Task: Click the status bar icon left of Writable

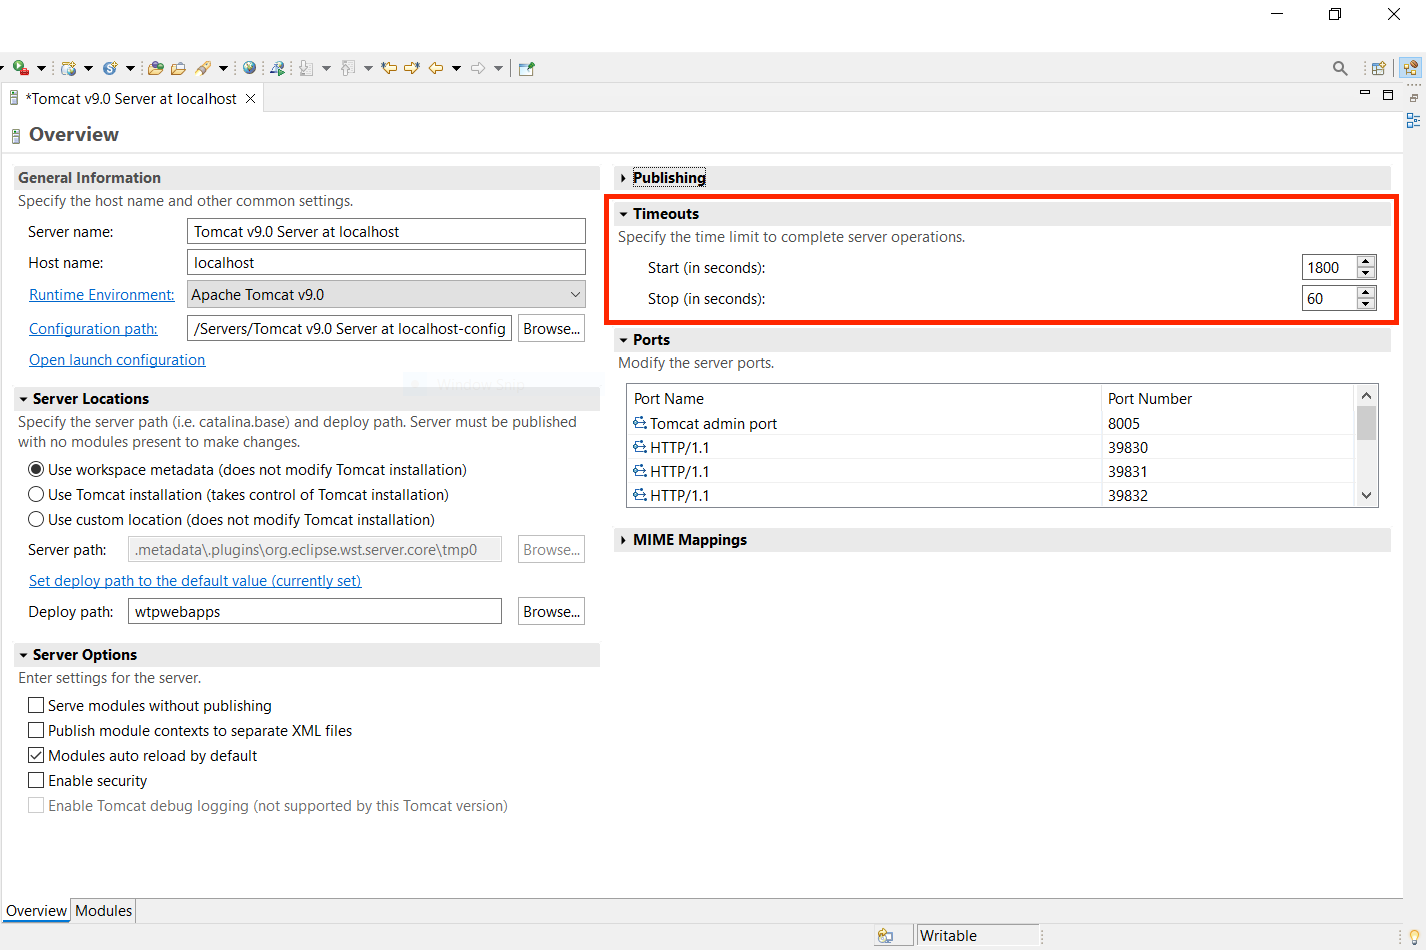Action: pos(885,936)
